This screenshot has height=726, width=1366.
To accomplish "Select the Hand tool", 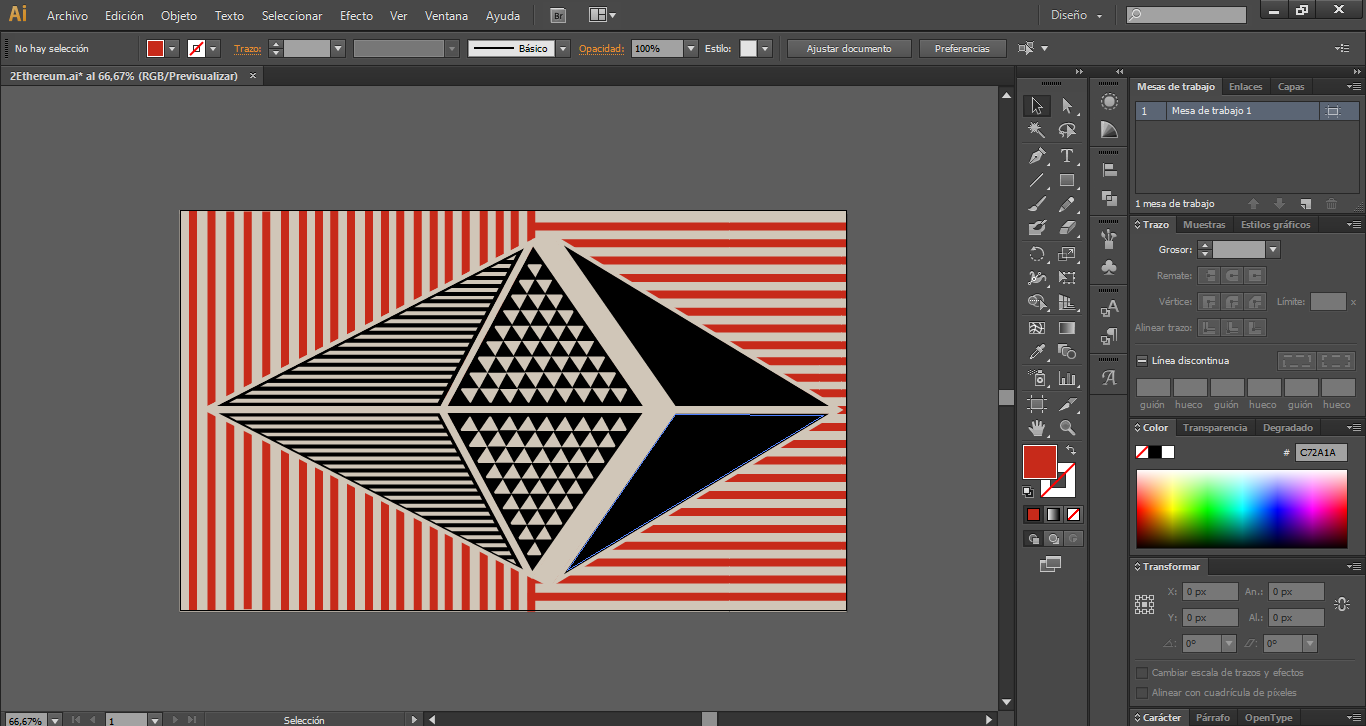I will (1037, 428).
